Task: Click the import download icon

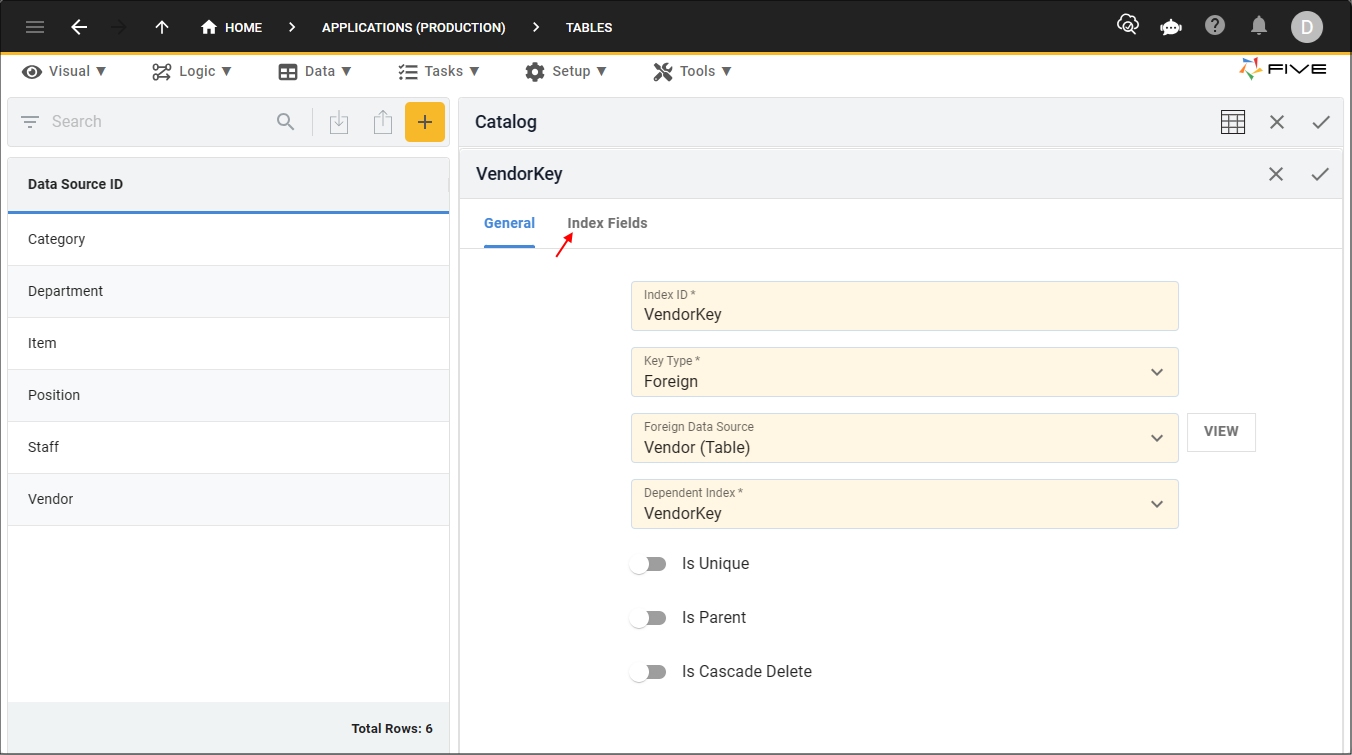Action: 339,122
